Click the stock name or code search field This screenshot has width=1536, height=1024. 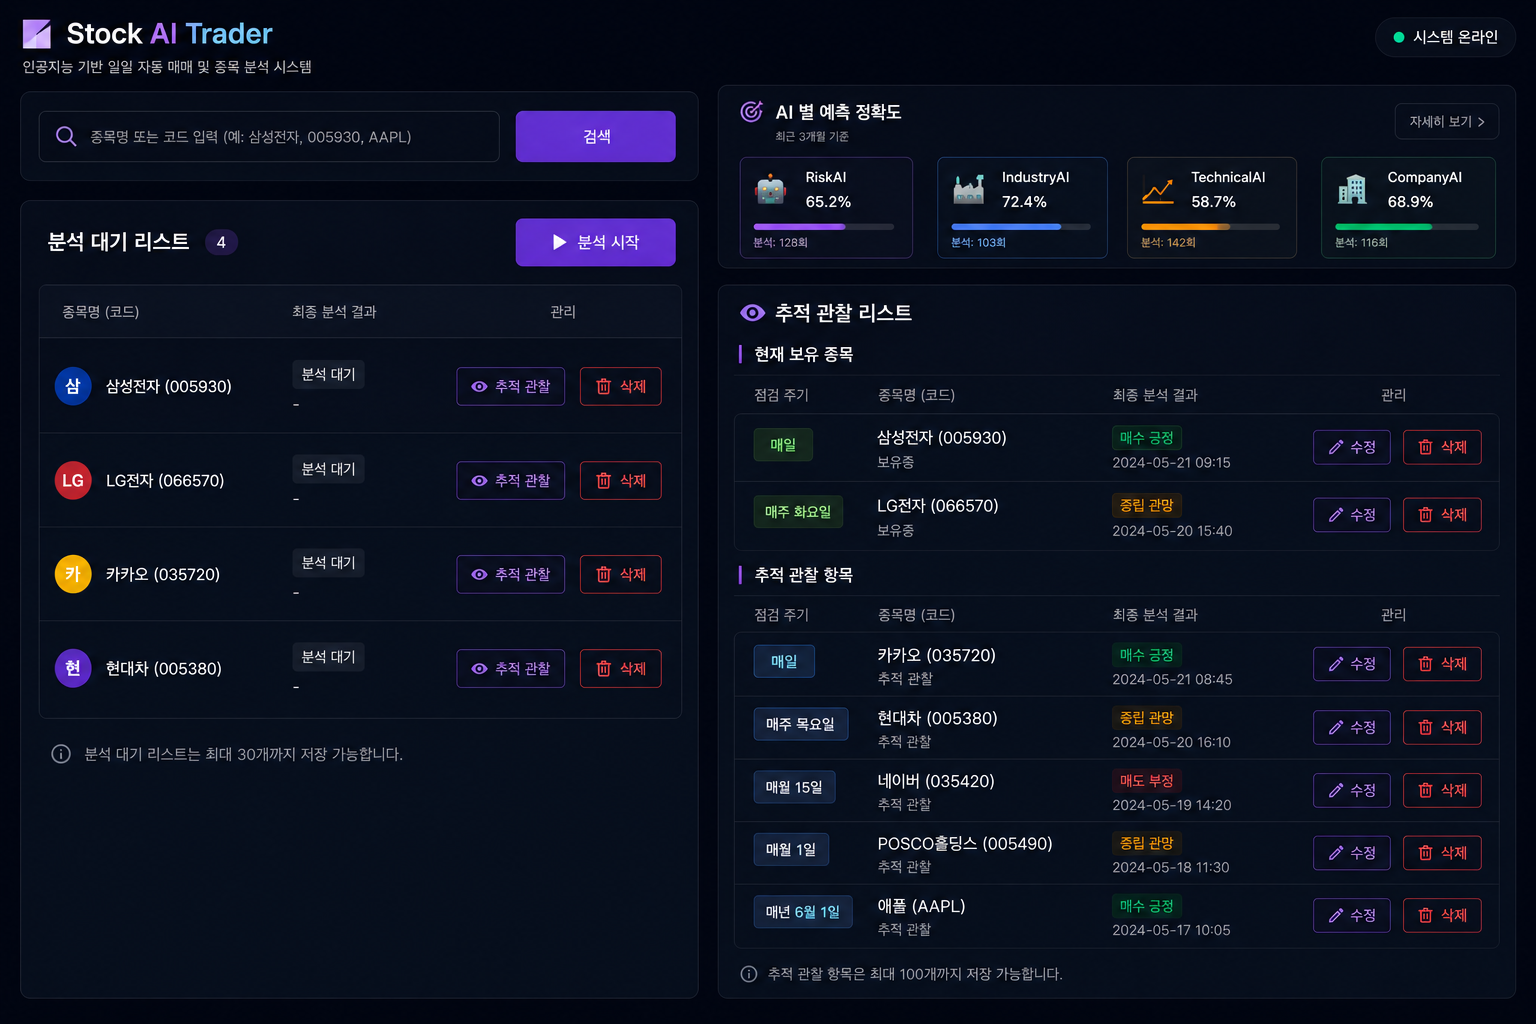[269, 136]
